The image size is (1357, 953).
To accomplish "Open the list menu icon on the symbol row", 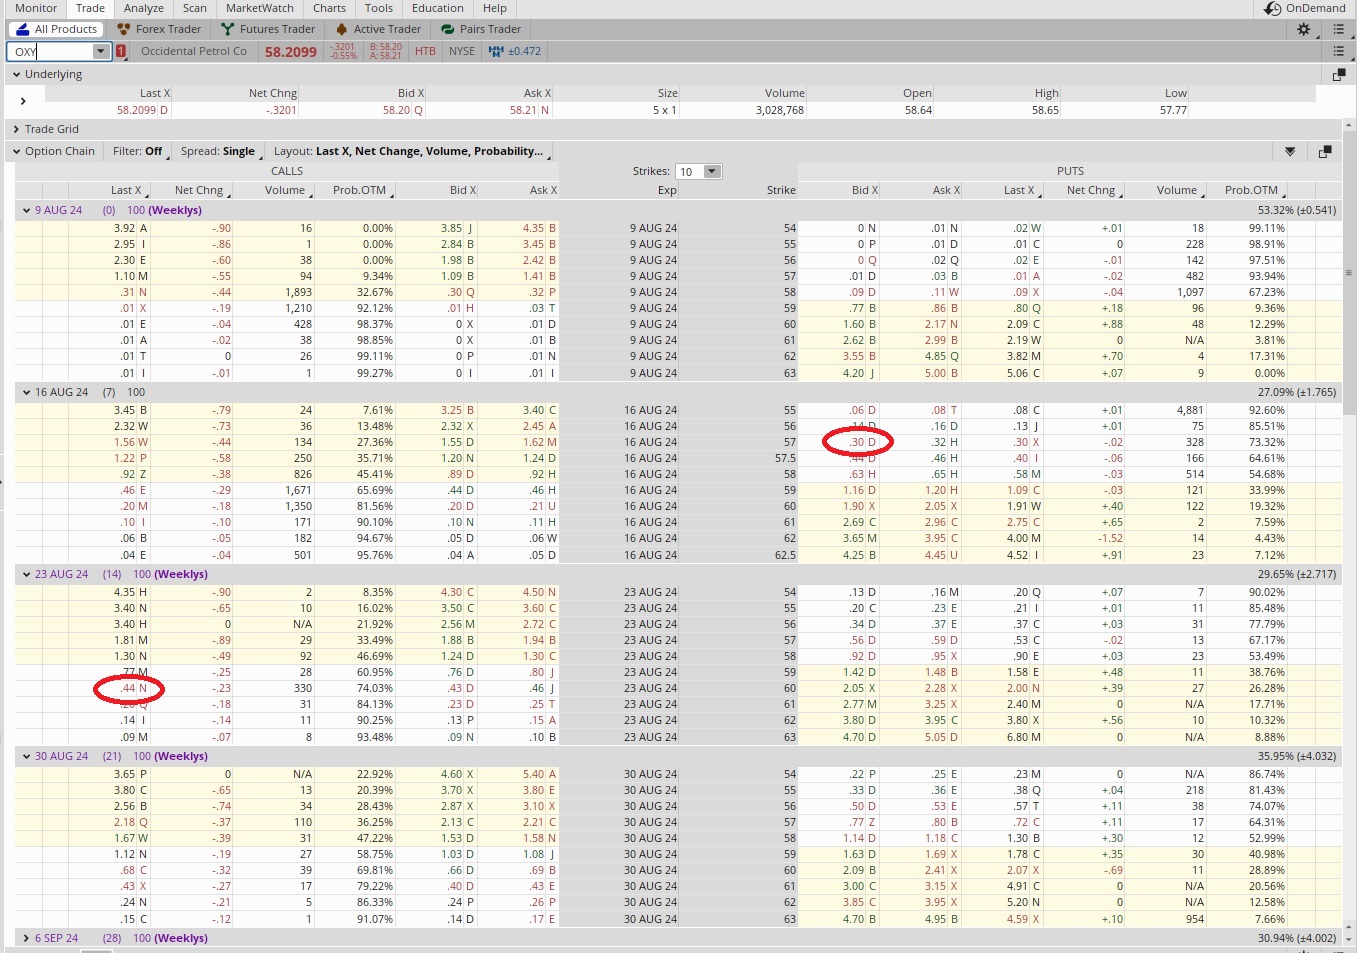I will pyautogui.click(x=1338, y=51).
